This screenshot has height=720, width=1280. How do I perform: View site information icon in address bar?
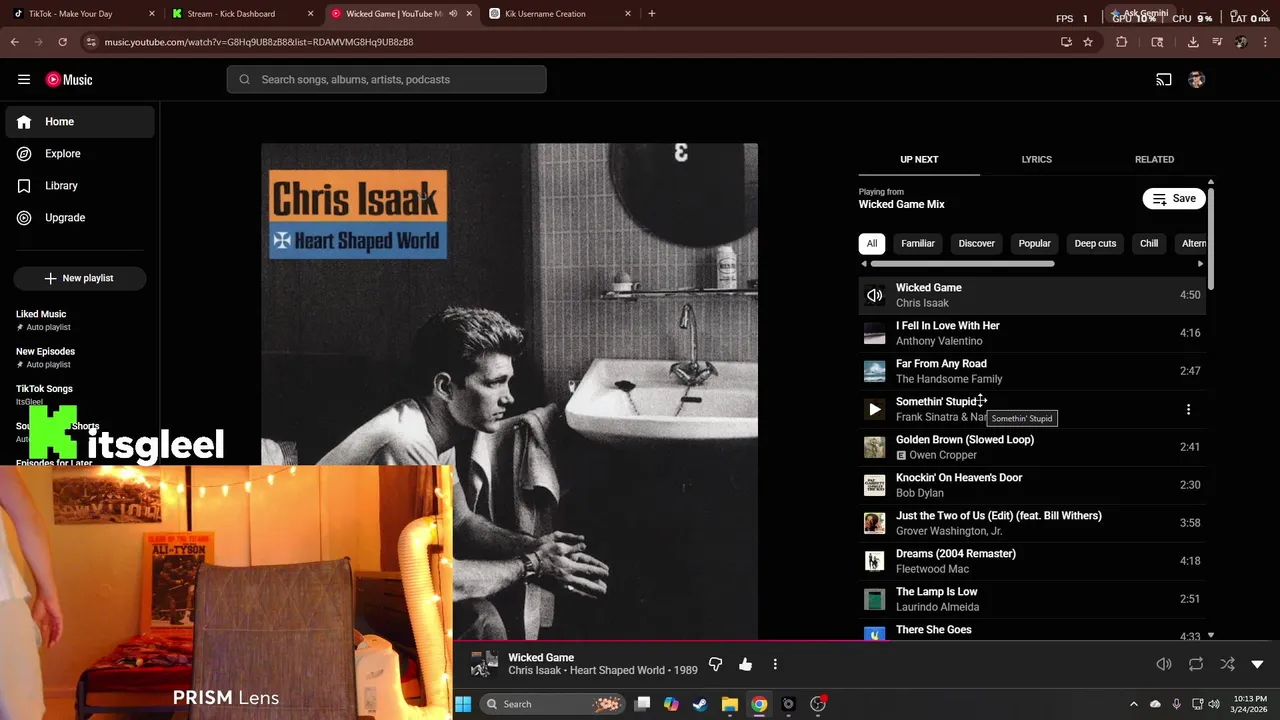[x=91, y=42]
